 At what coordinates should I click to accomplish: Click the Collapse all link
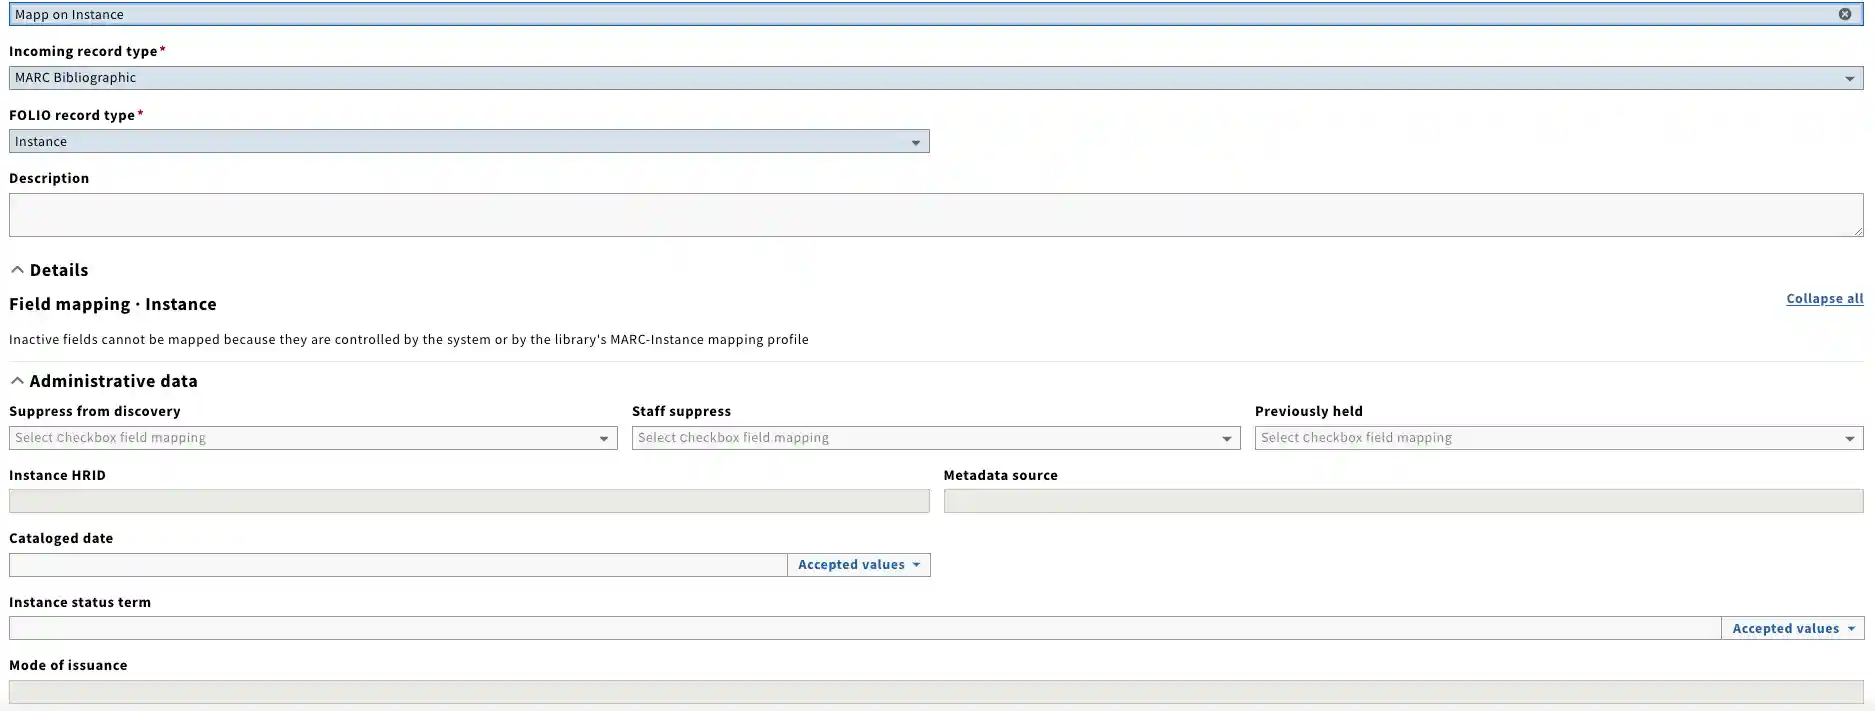(x=1824, y=298)
